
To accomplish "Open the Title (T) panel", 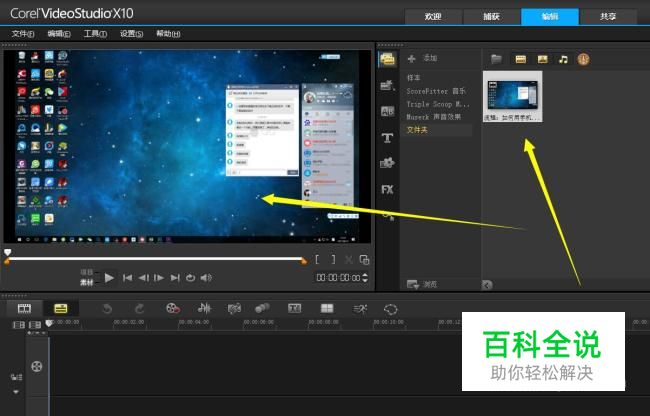I will click(387, 138).
